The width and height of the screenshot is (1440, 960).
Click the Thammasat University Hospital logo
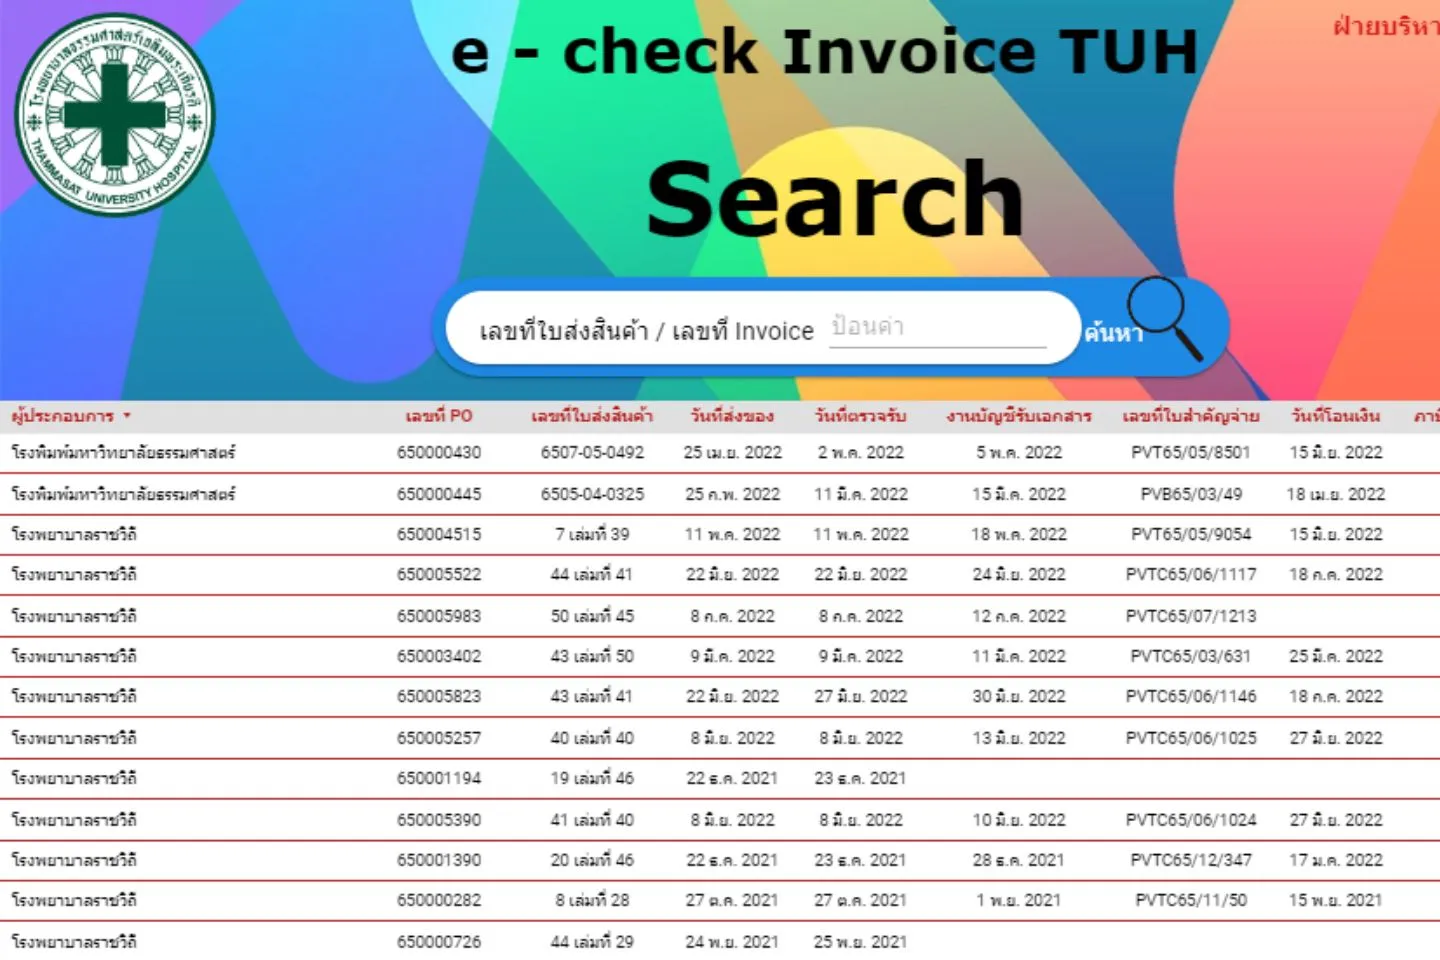click(114, 115)
